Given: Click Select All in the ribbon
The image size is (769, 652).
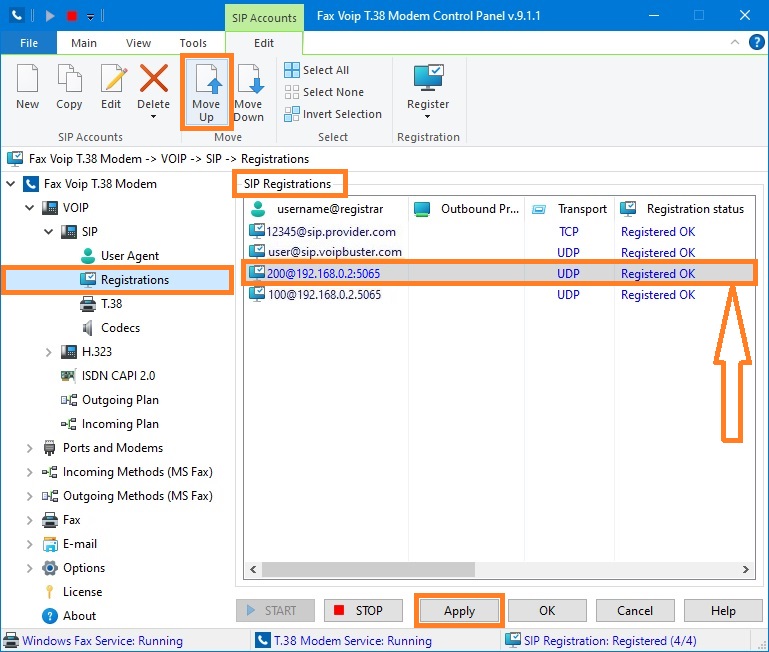Looking at the screenshot, I should (x=317, y=70).
